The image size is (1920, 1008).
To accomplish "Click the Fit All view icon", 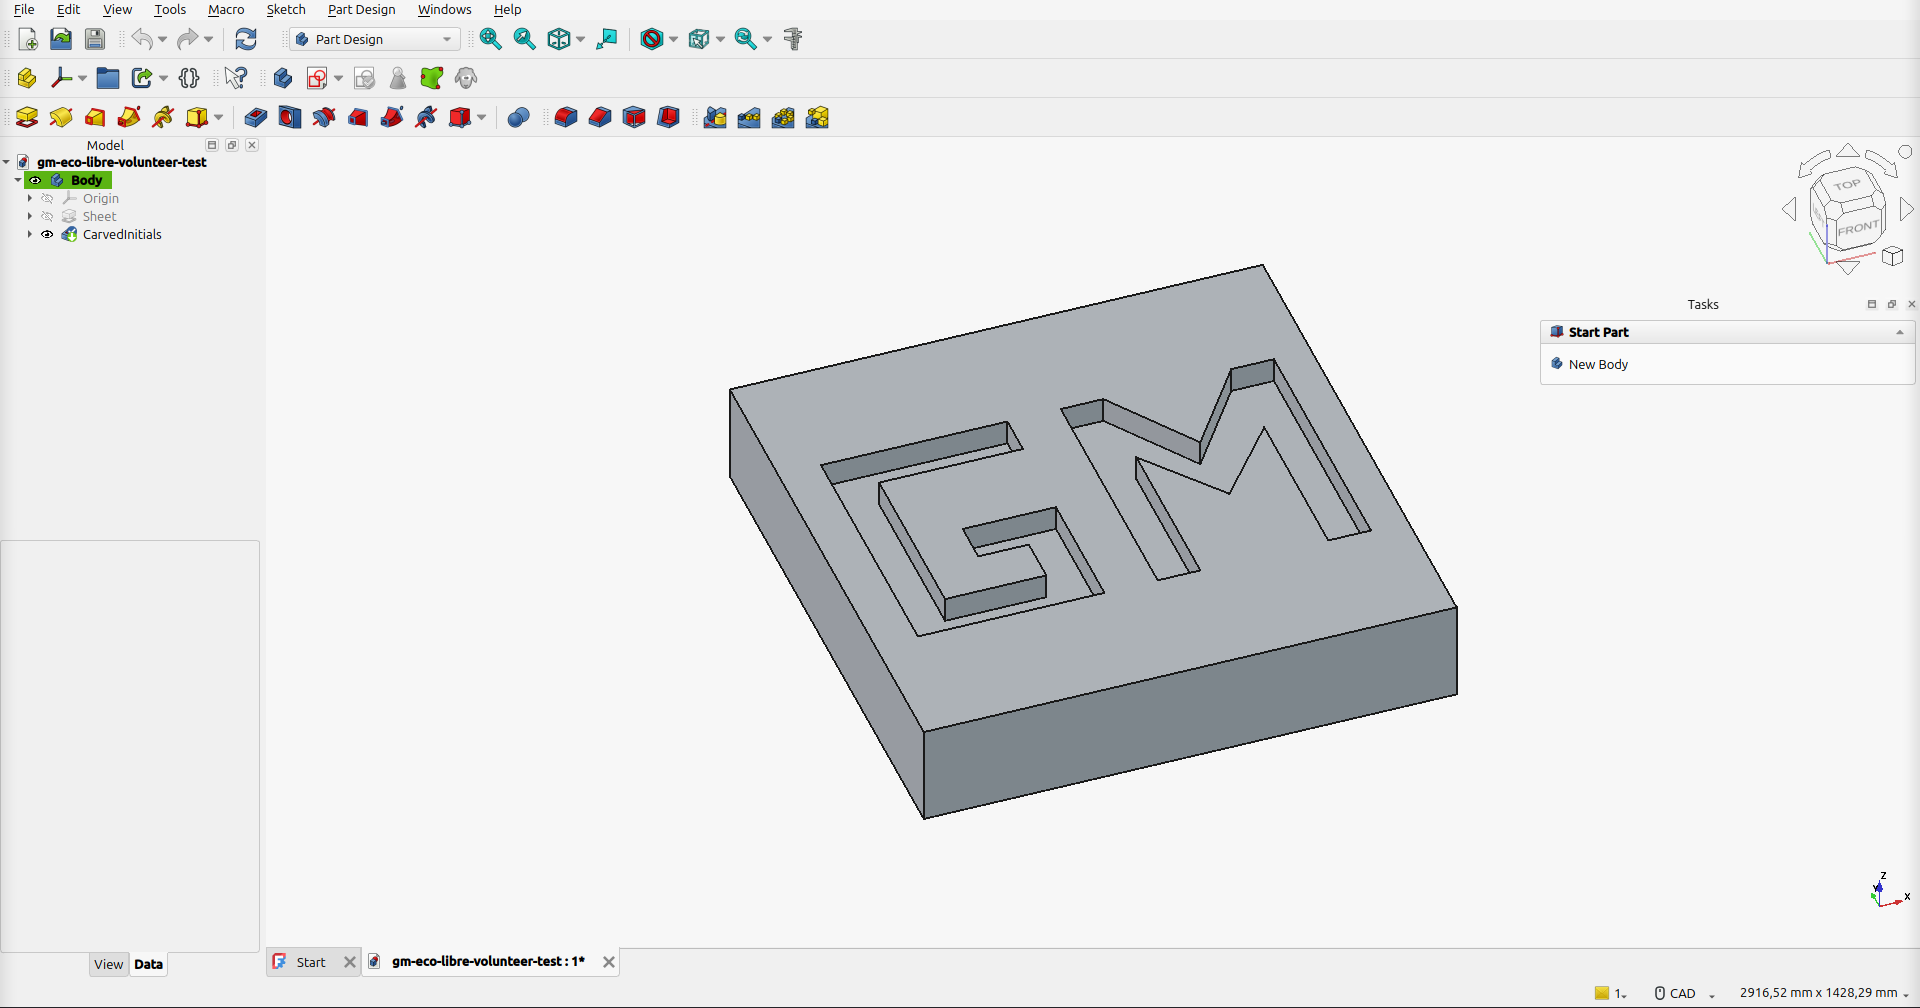I will click(x=490, y=39).
